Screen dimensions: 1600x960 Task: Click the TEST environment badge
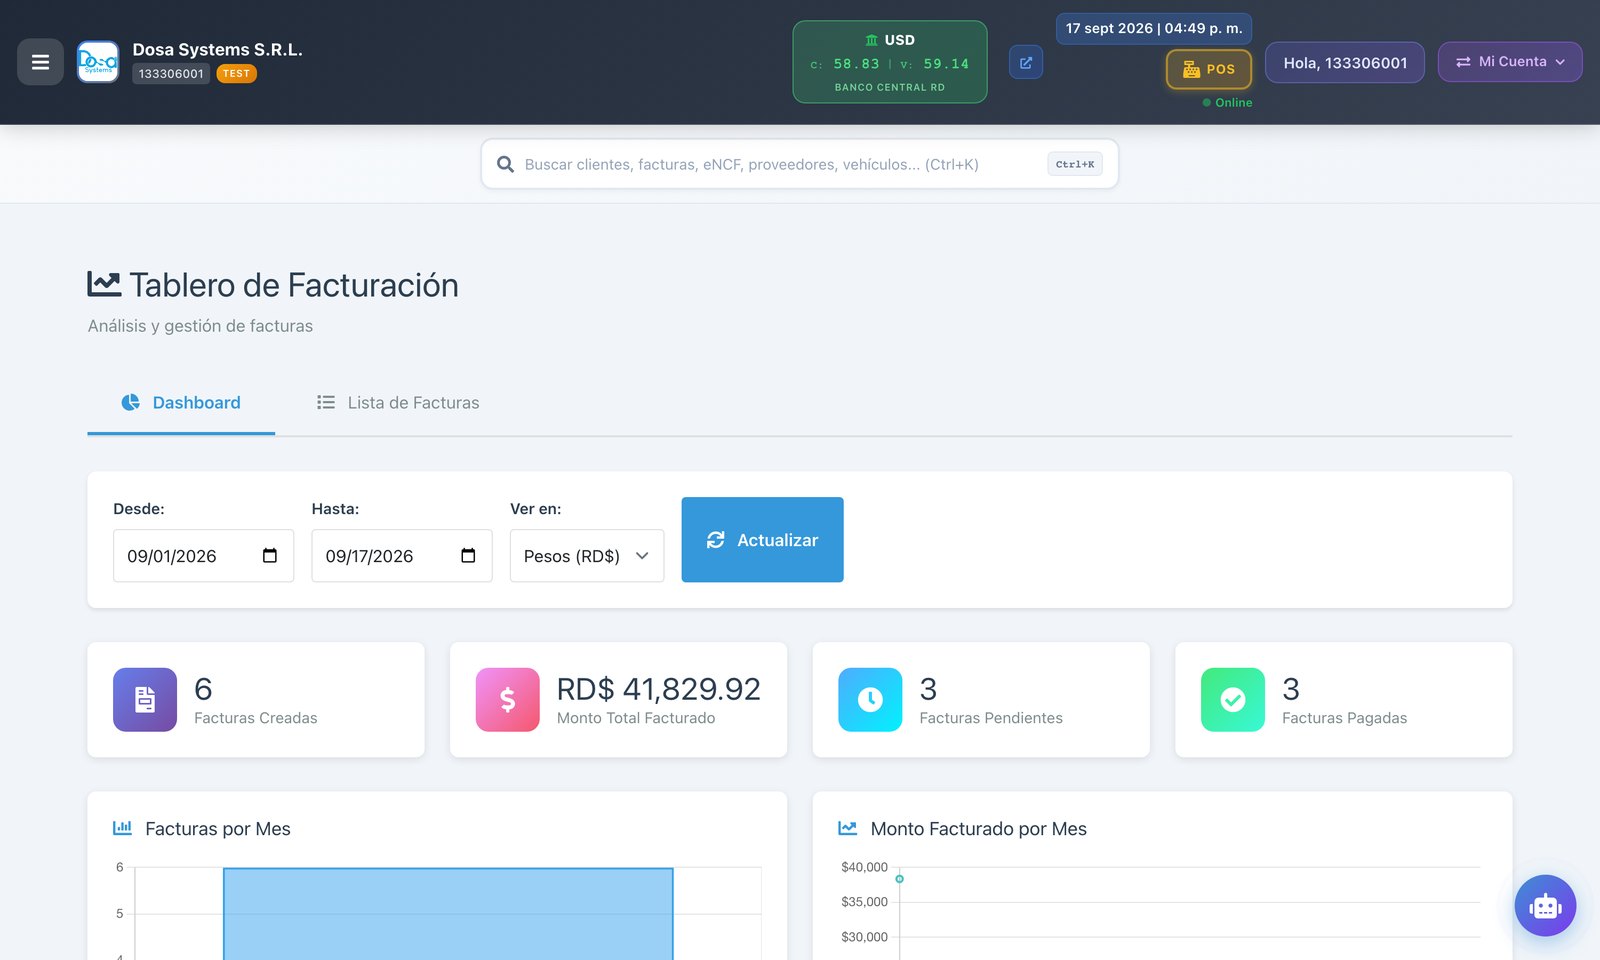point(236,74)
